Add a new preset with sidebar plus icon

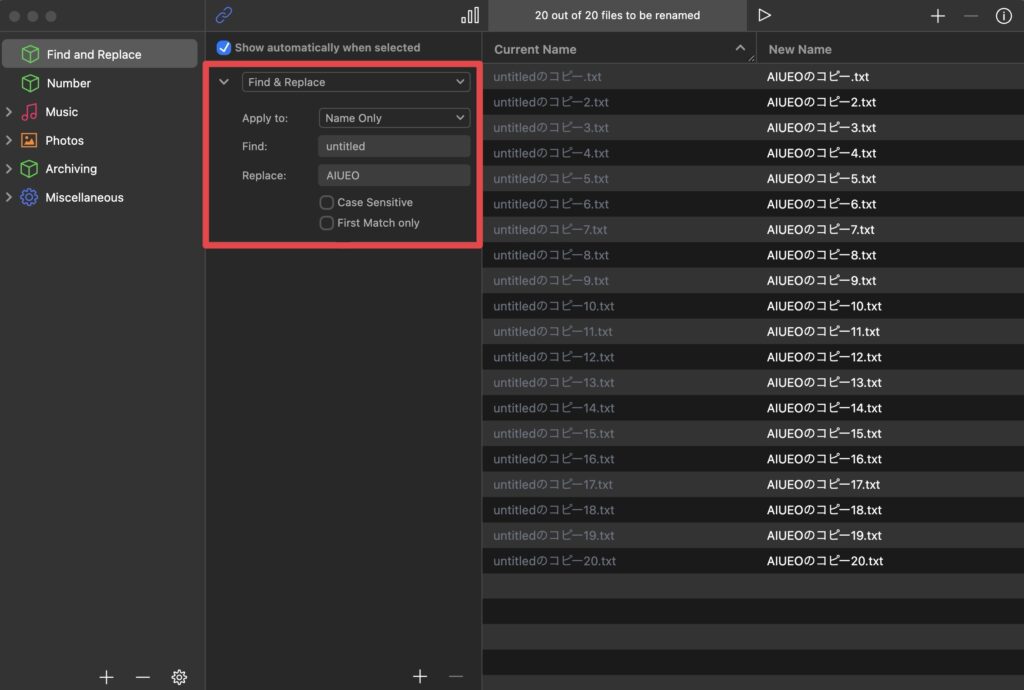[x=106, y=677]
